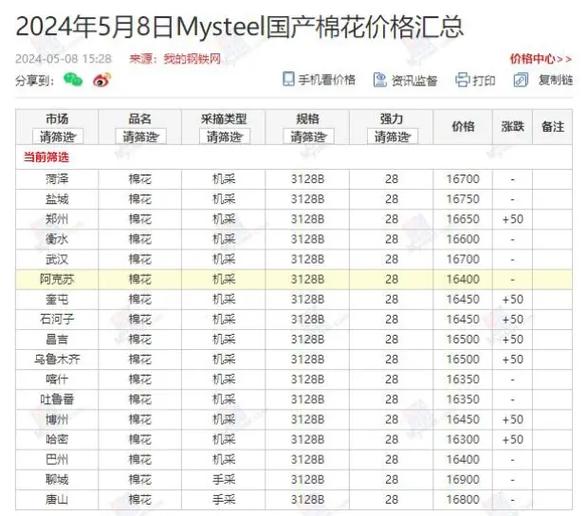Select the 博州 market cell
588x516 pixels.
tap(57, 419)
